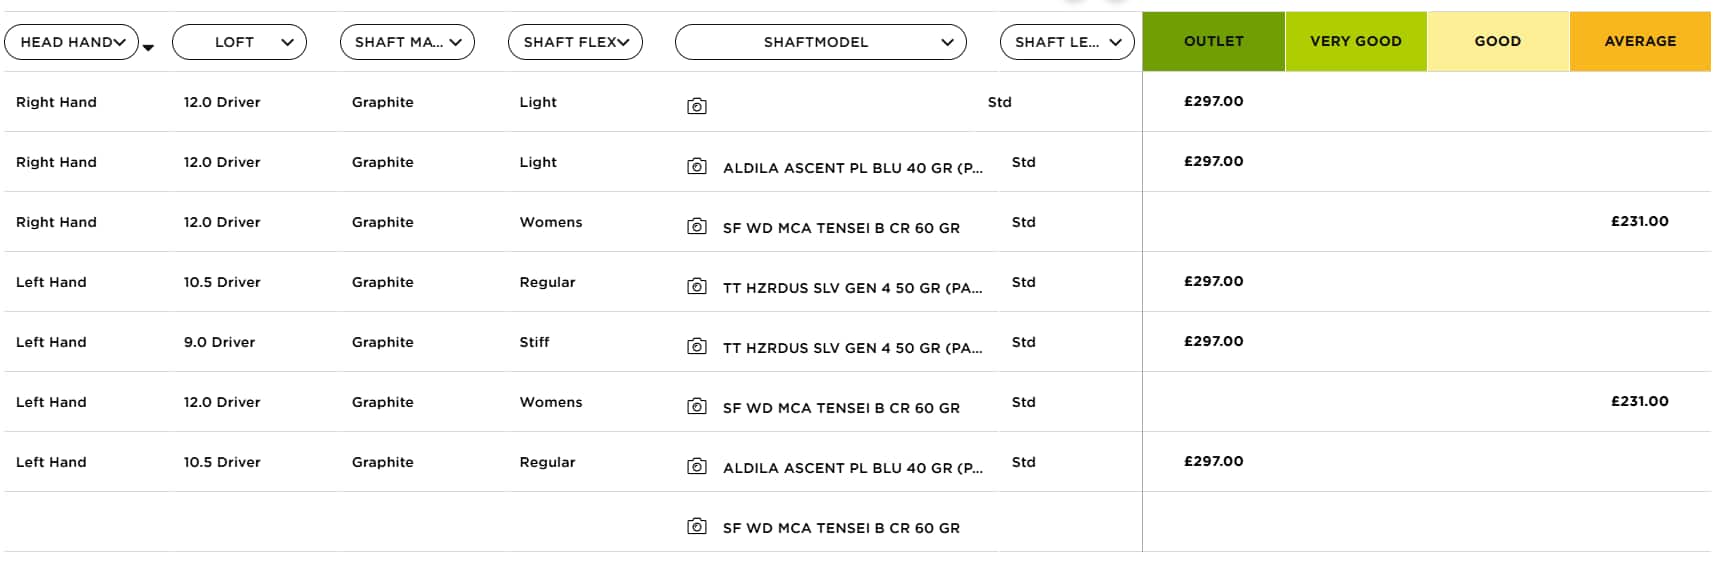
Task: Expand the Loft filter dropdown
Action: [x=239, y=42]
